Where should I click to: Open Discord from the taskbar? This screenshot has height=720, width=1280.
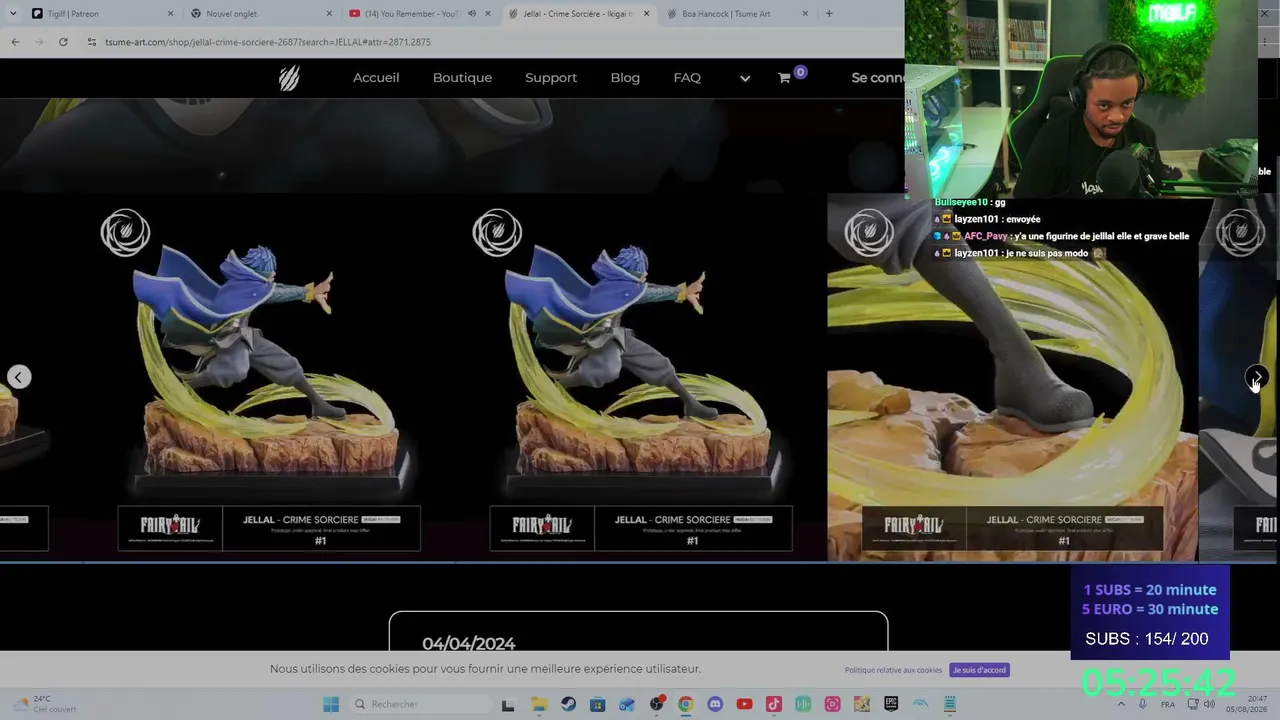715,704
